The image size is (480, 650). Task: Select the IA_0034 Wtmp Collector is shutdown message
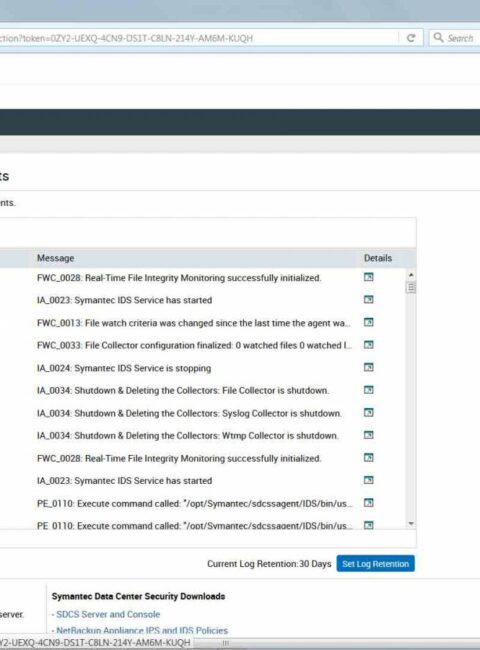point(188,436)
